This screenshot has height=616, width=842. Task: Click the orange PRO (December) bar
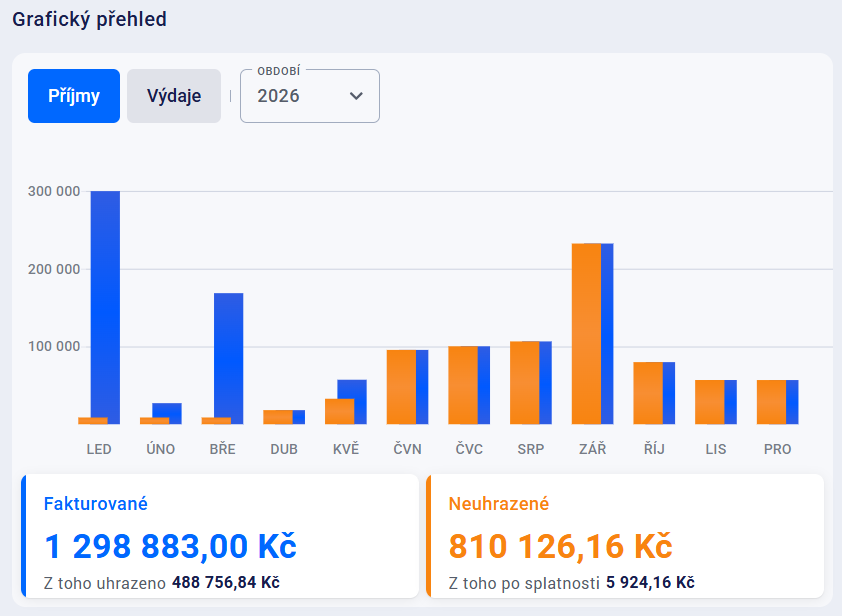(771, 402)
